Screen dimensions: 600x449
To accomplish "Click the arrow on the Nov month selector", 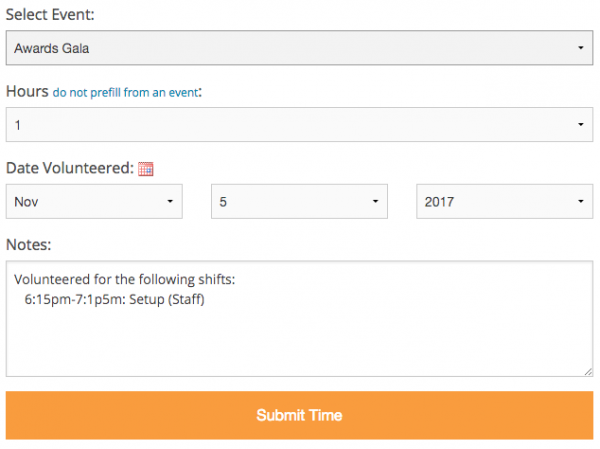I will (170, 202).
